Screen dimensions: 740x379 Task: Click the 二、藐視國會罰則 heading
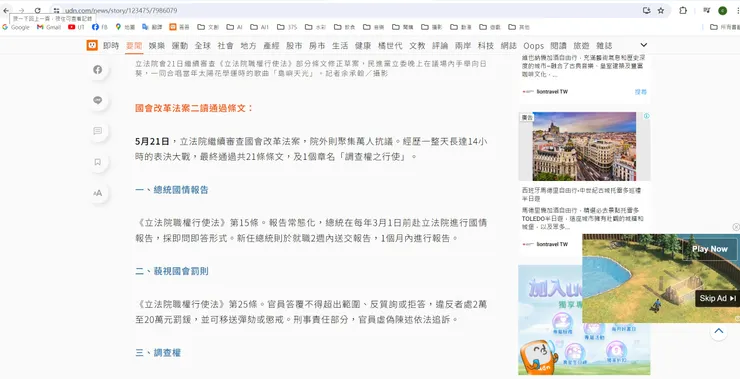(x=172, y=271)
